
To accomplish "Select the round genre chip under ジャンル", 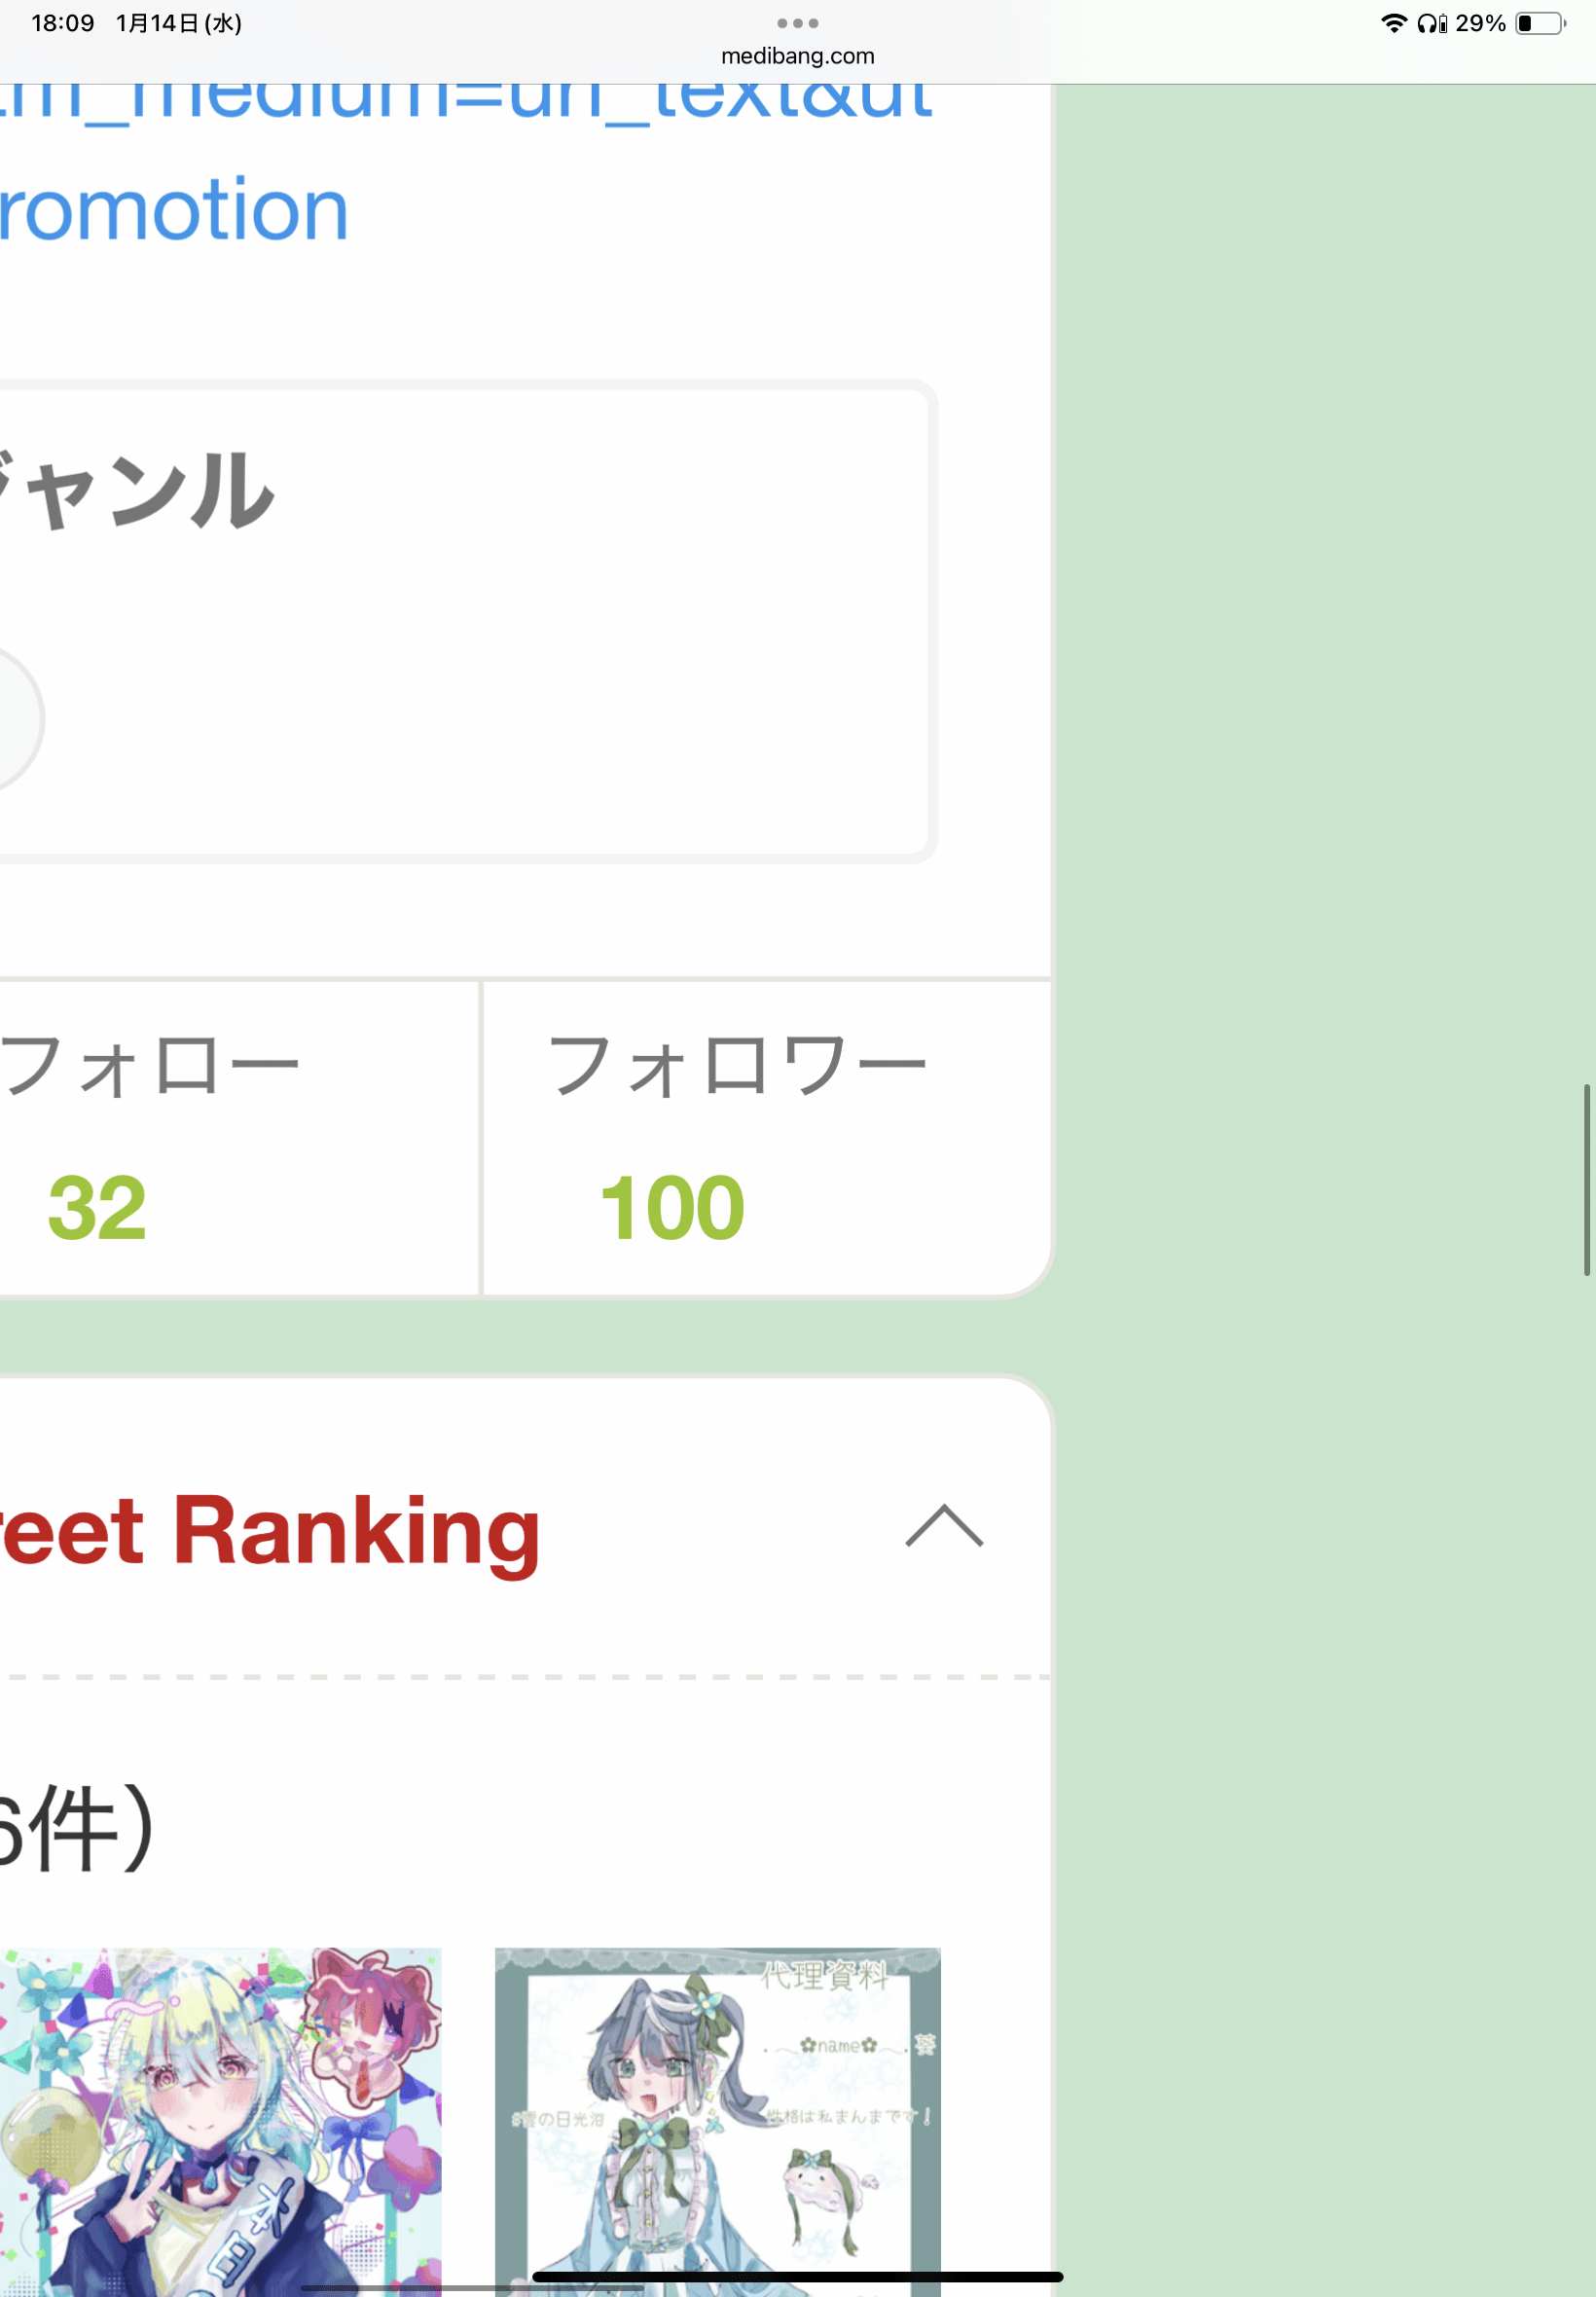I will 15,719.
